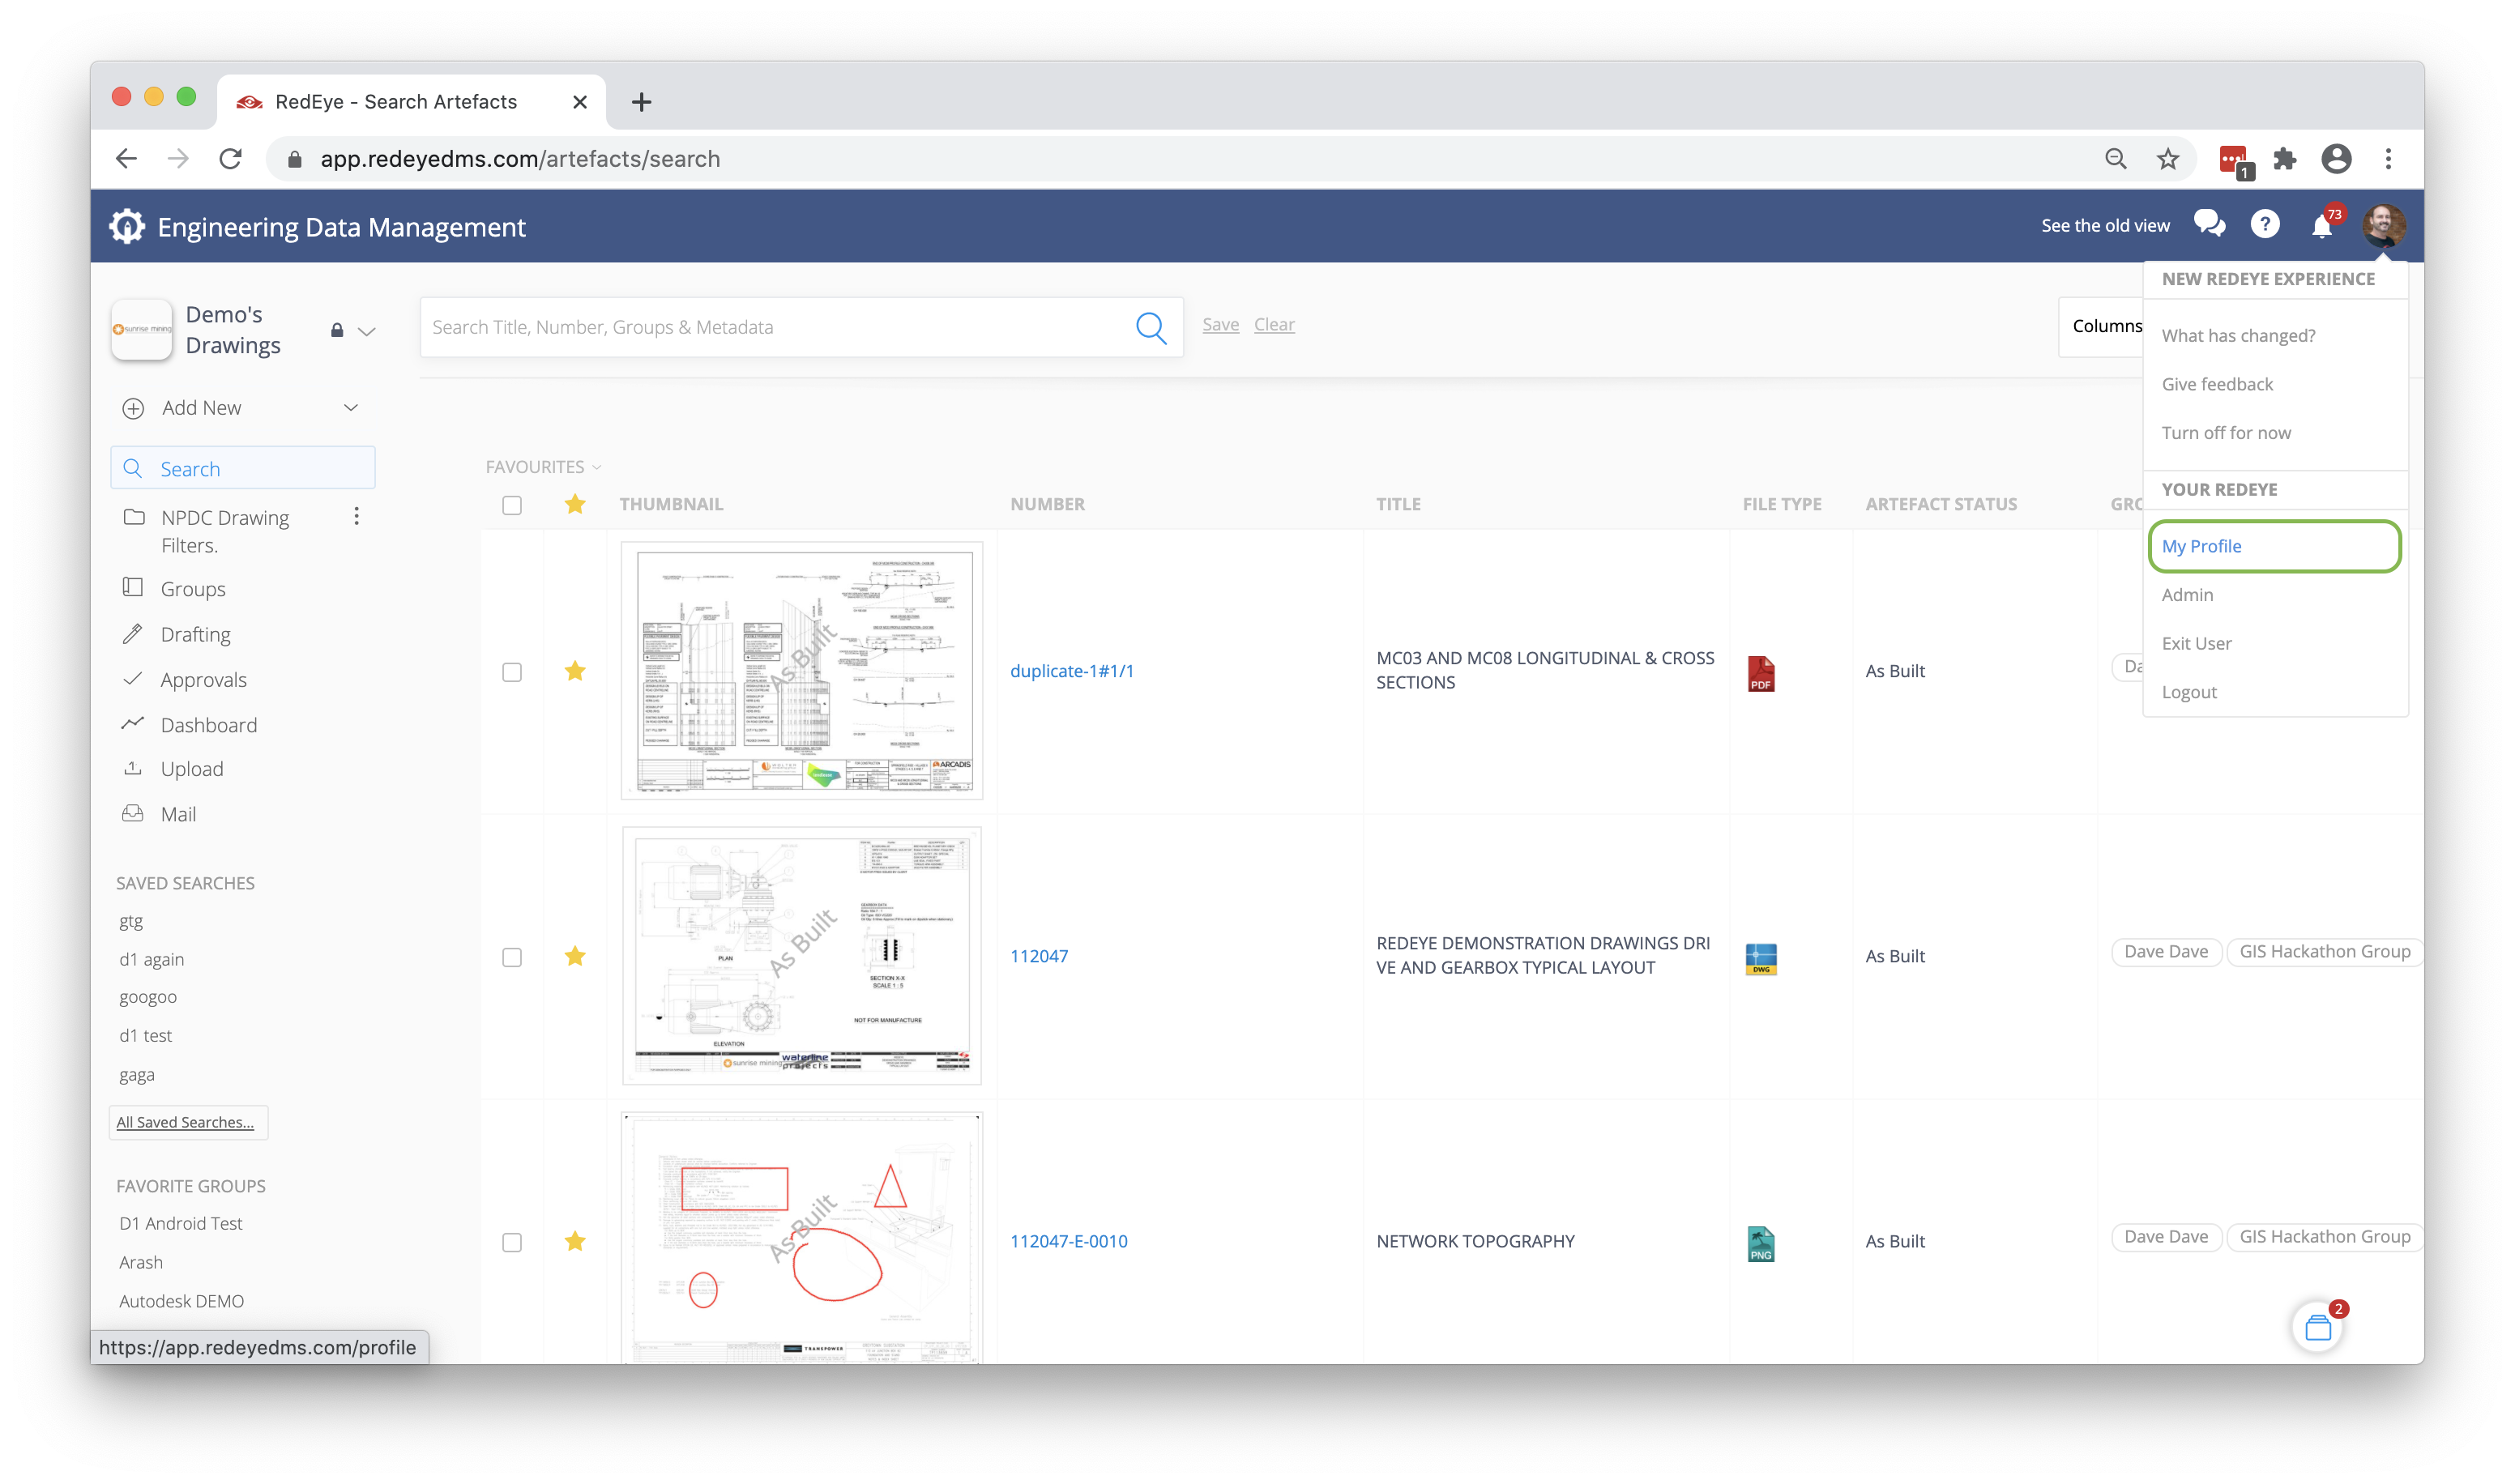Open the FAVOURITES dropdown above the table
The height and width of the screenshot is (1484, 2515).
(543, 467)
